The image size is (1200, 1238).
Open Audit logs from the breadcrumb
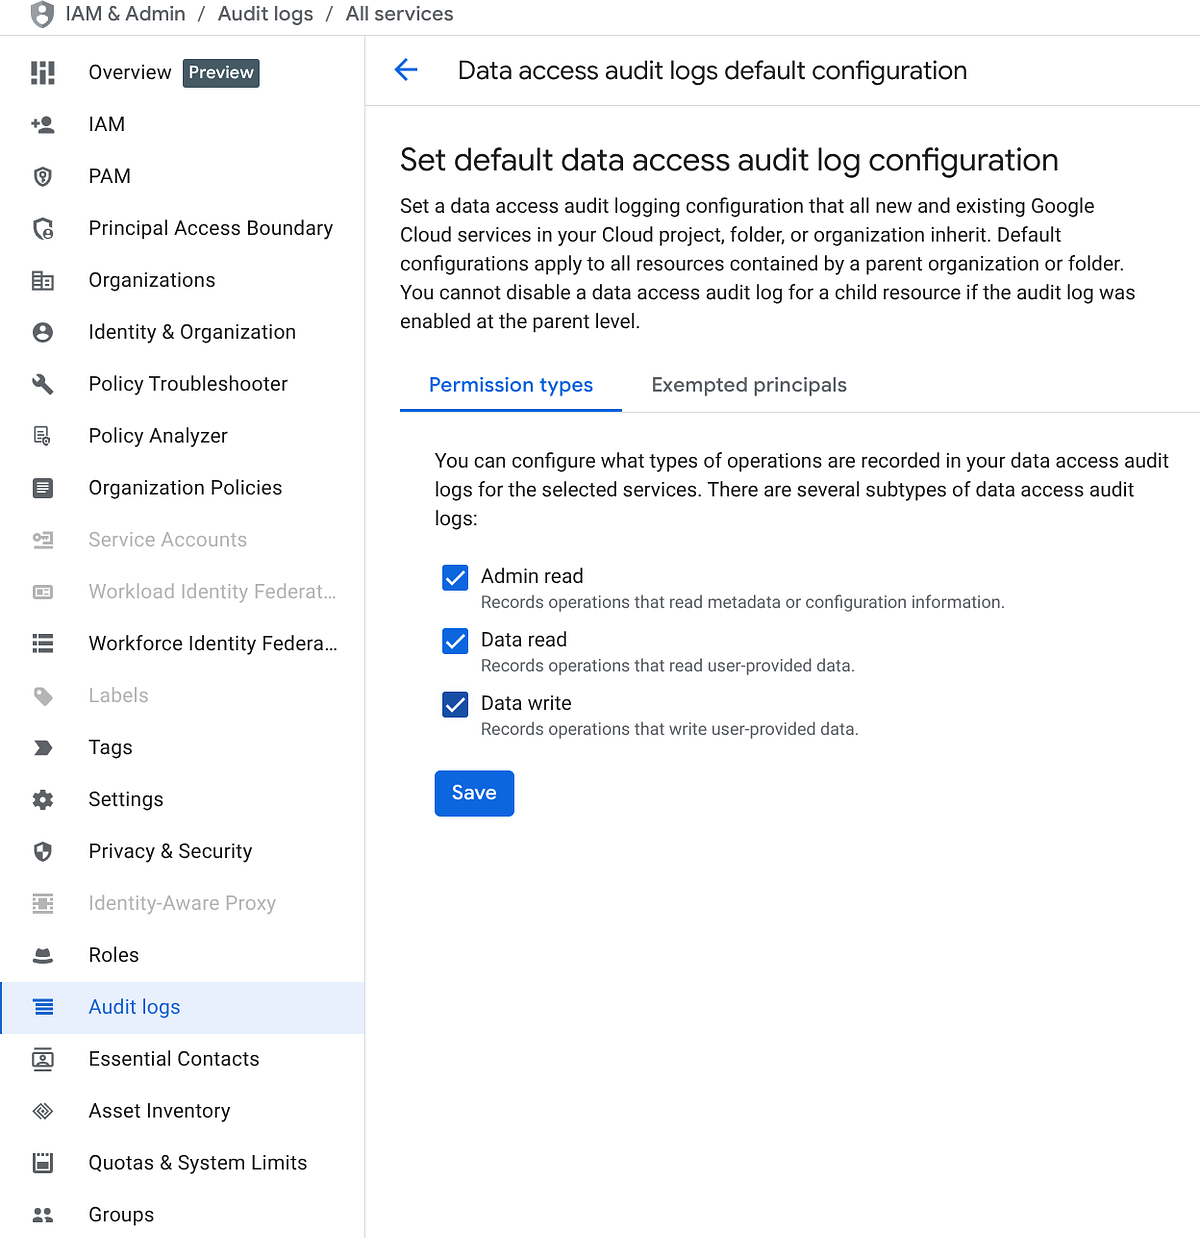coord(264,14)
